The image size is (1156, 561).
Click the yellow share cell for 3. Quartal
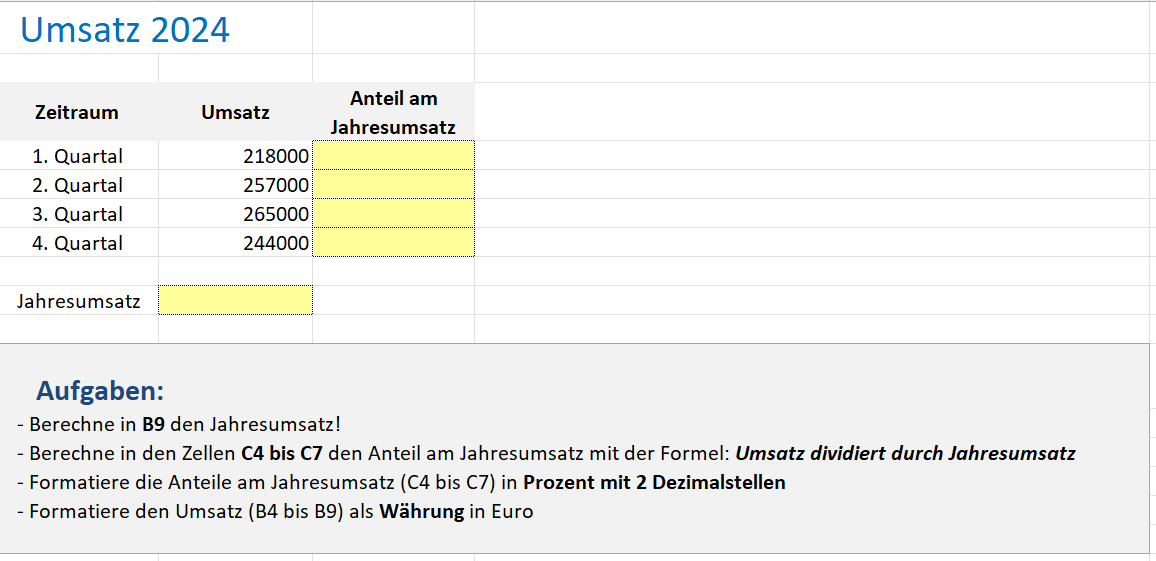(394, 214)
